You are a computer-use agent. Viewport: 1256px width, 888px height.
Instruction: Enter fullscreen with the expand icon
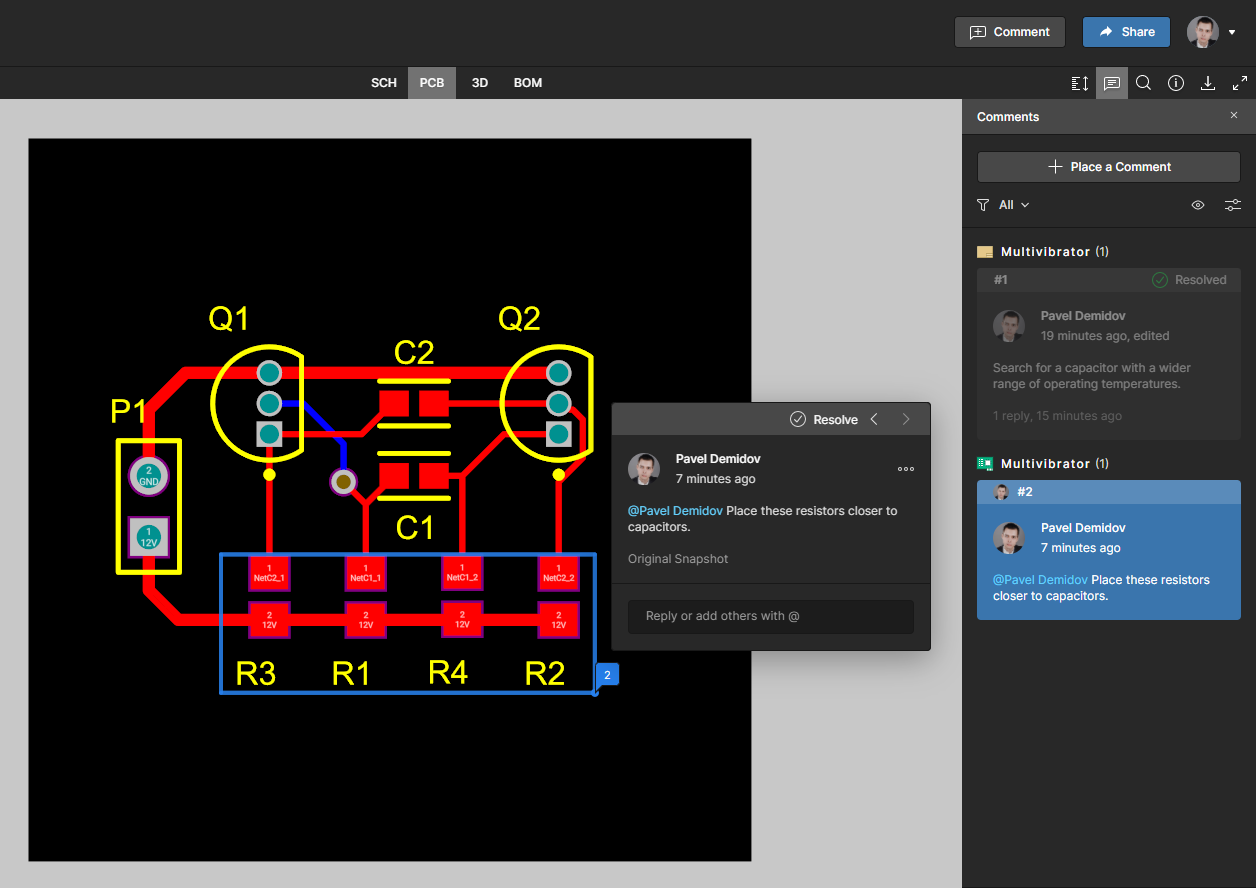pyautogui.click(x=1240, y=83)
